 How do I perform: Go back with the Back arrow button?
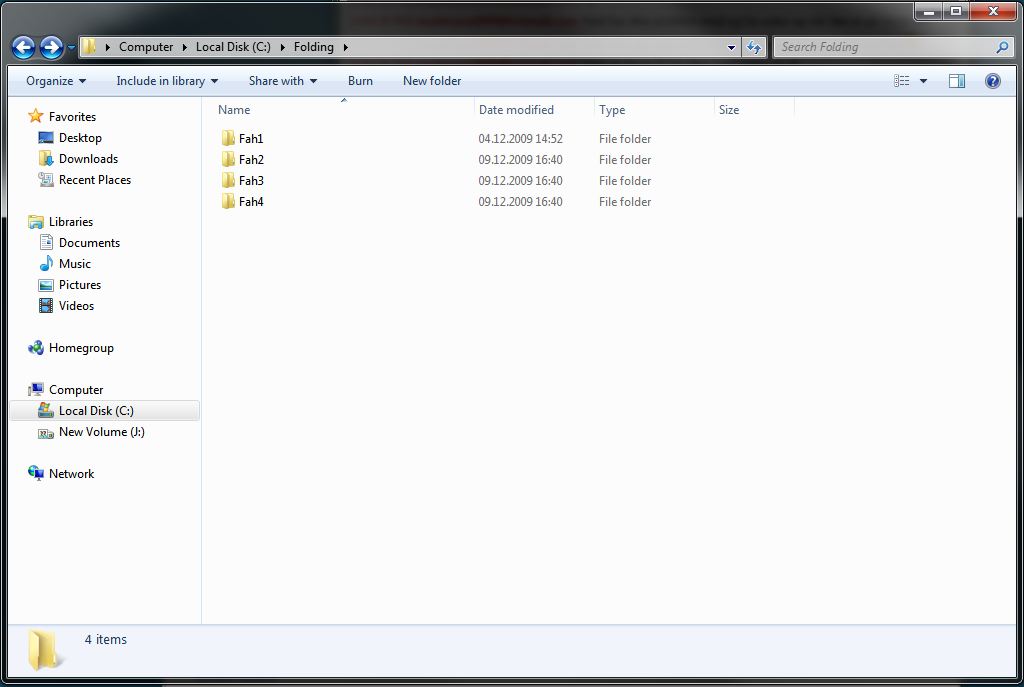(x=24, y=47)
